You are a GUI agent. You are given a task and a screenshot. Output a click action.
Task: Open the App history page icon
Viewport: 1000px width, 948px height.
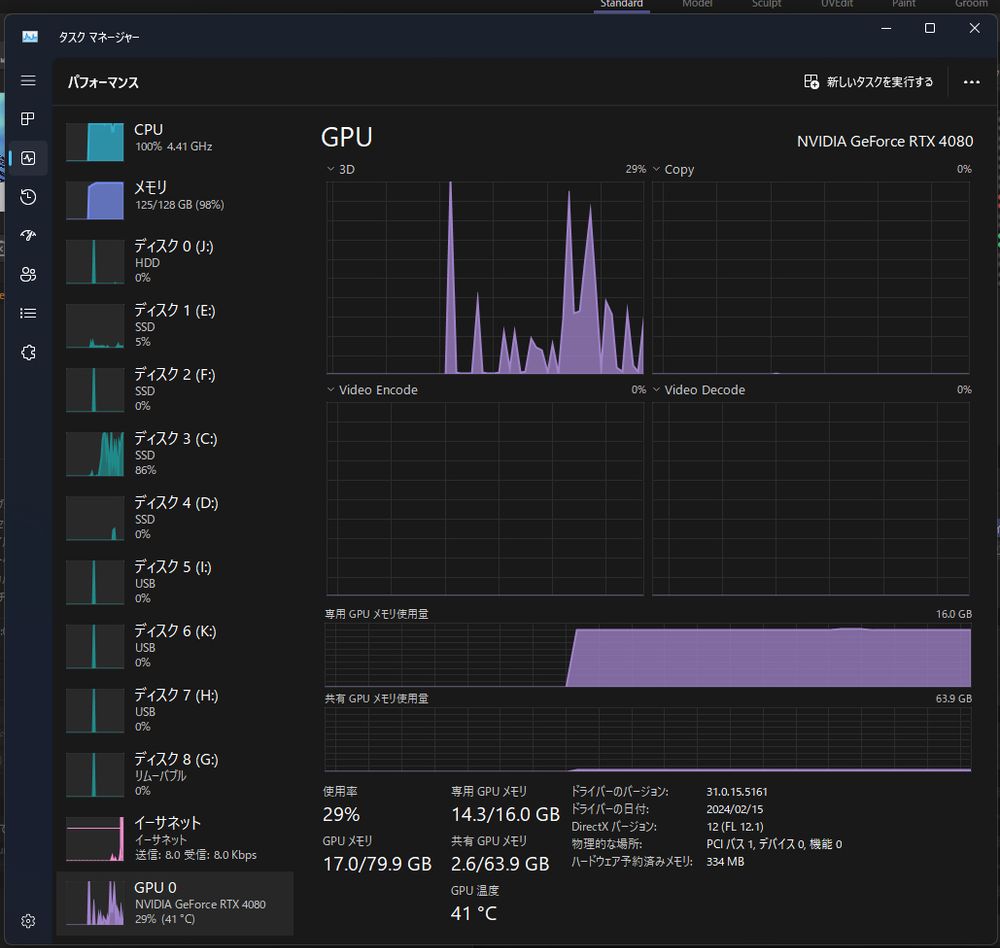[x=28, y=197]
